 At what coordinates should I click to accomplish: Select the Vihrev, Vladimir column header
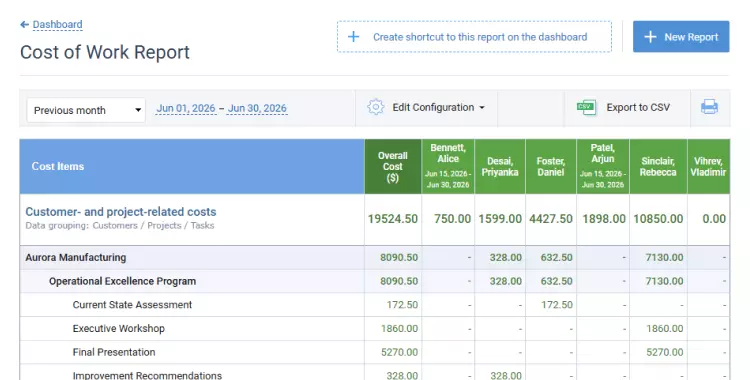coord(708,167)
